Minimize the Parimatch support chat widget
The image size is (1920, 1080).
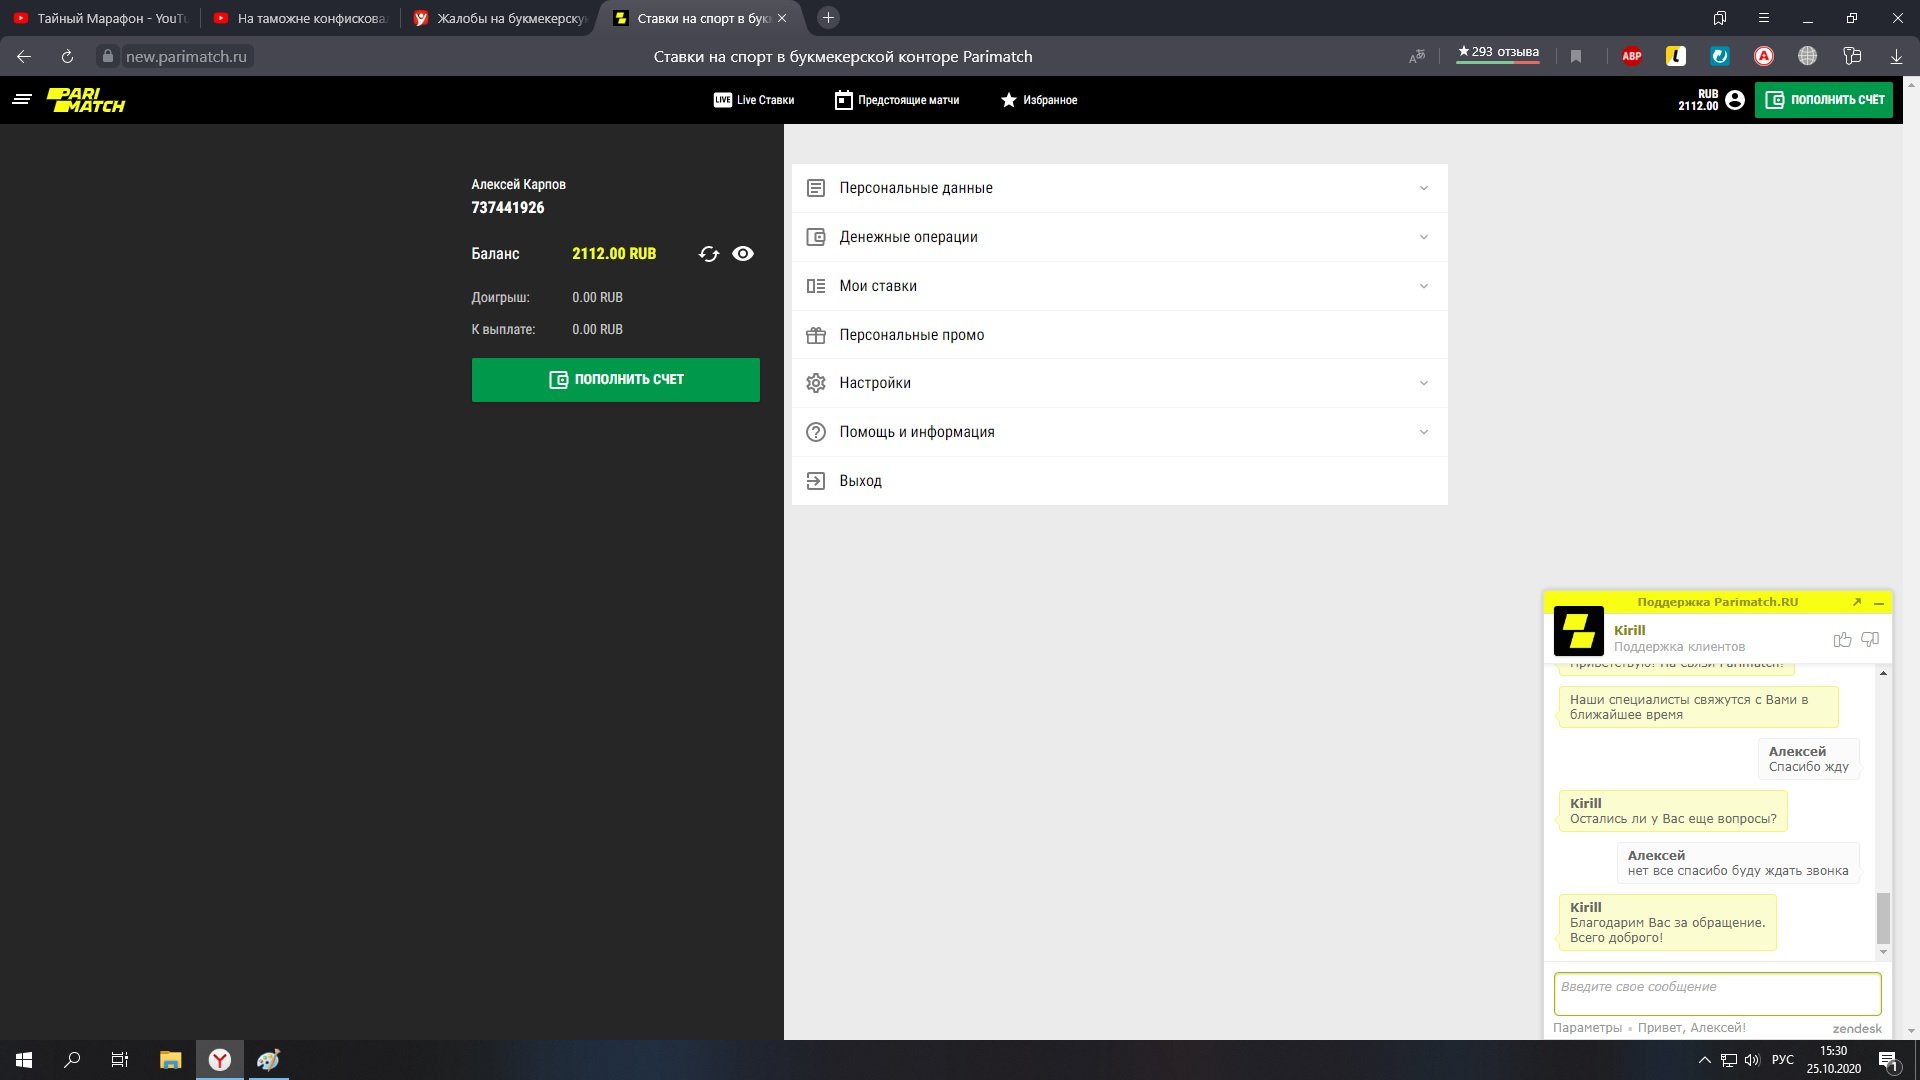pos(1879,603)
